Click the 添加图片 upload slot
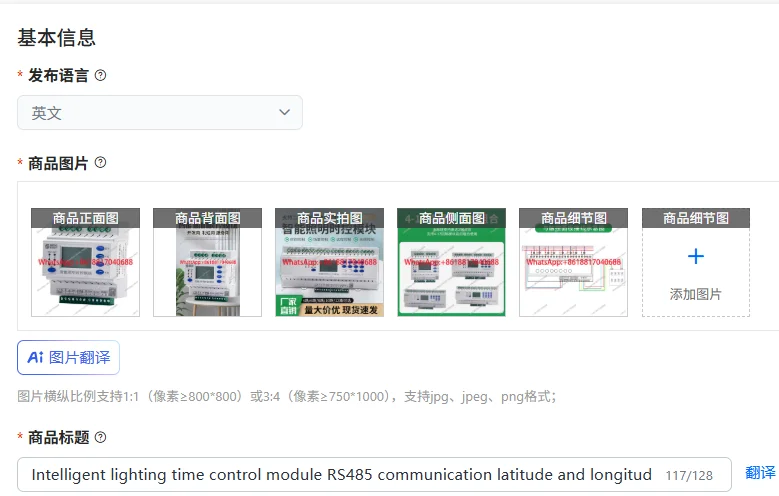This screenshot has height=496, width=779. coord(696,262)
